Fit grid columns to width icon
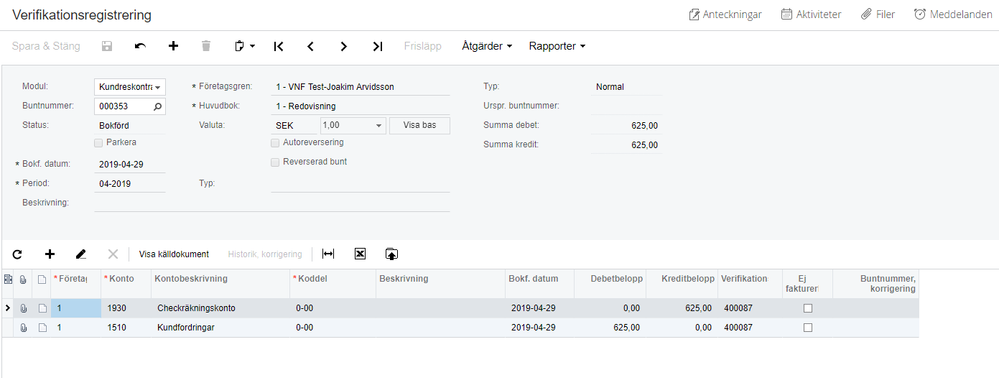Viewport: 999px width, 378px height. [328, 254]
